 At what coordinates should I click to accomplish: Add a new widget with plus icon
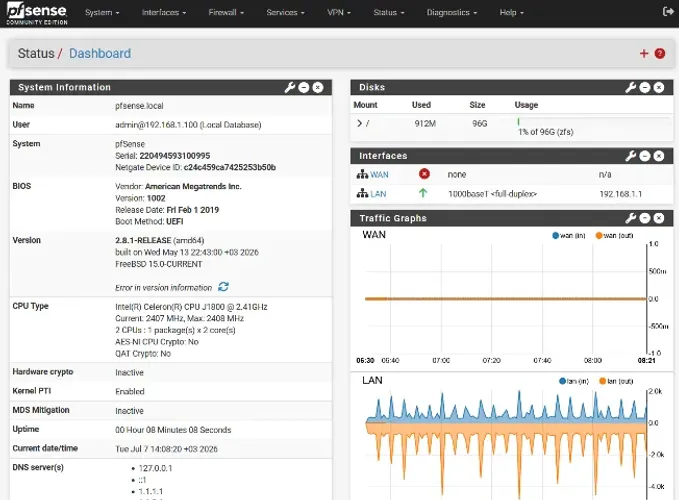pyautogui.click(x=643, y=53)
